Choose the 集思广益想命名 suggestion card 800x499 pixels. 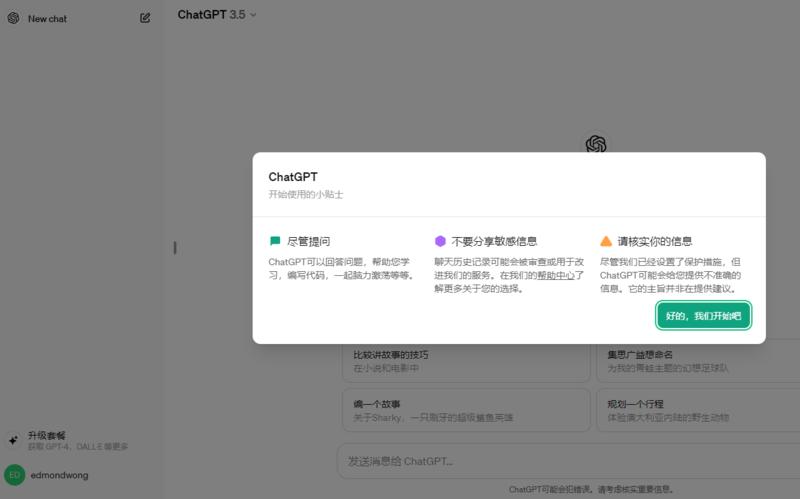698,361
